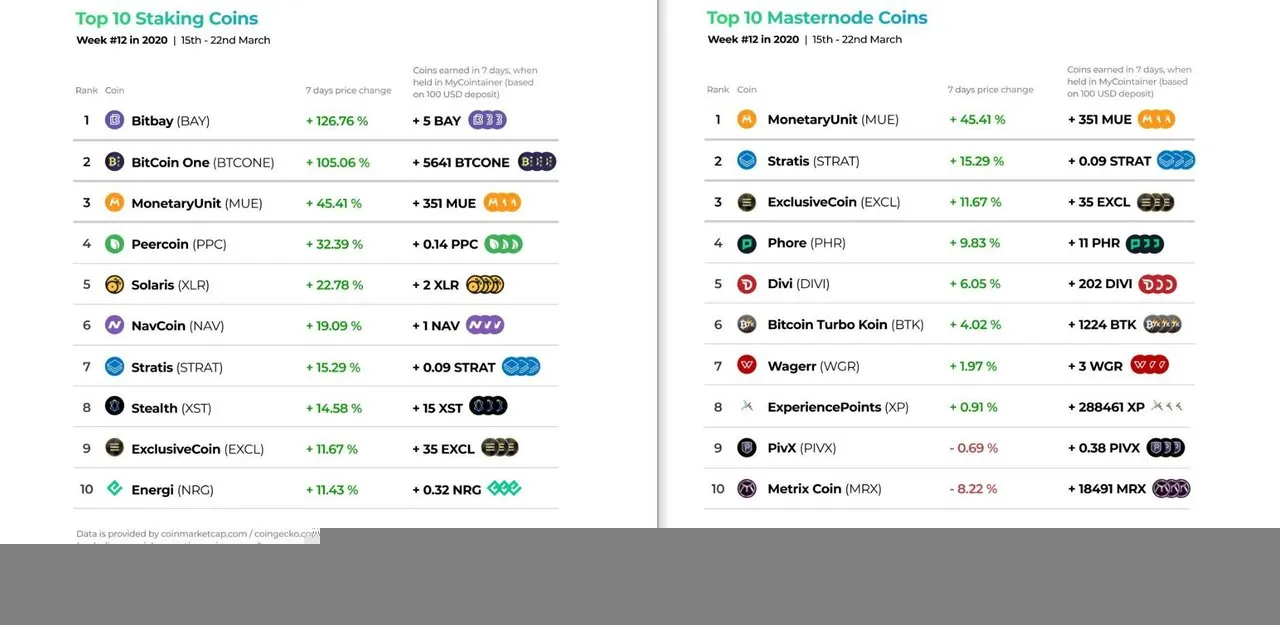Image resolution: width=1280 pixels, height=625 pixels.
Task: Click the Wagerr red icon
Action: pos(747,365)
